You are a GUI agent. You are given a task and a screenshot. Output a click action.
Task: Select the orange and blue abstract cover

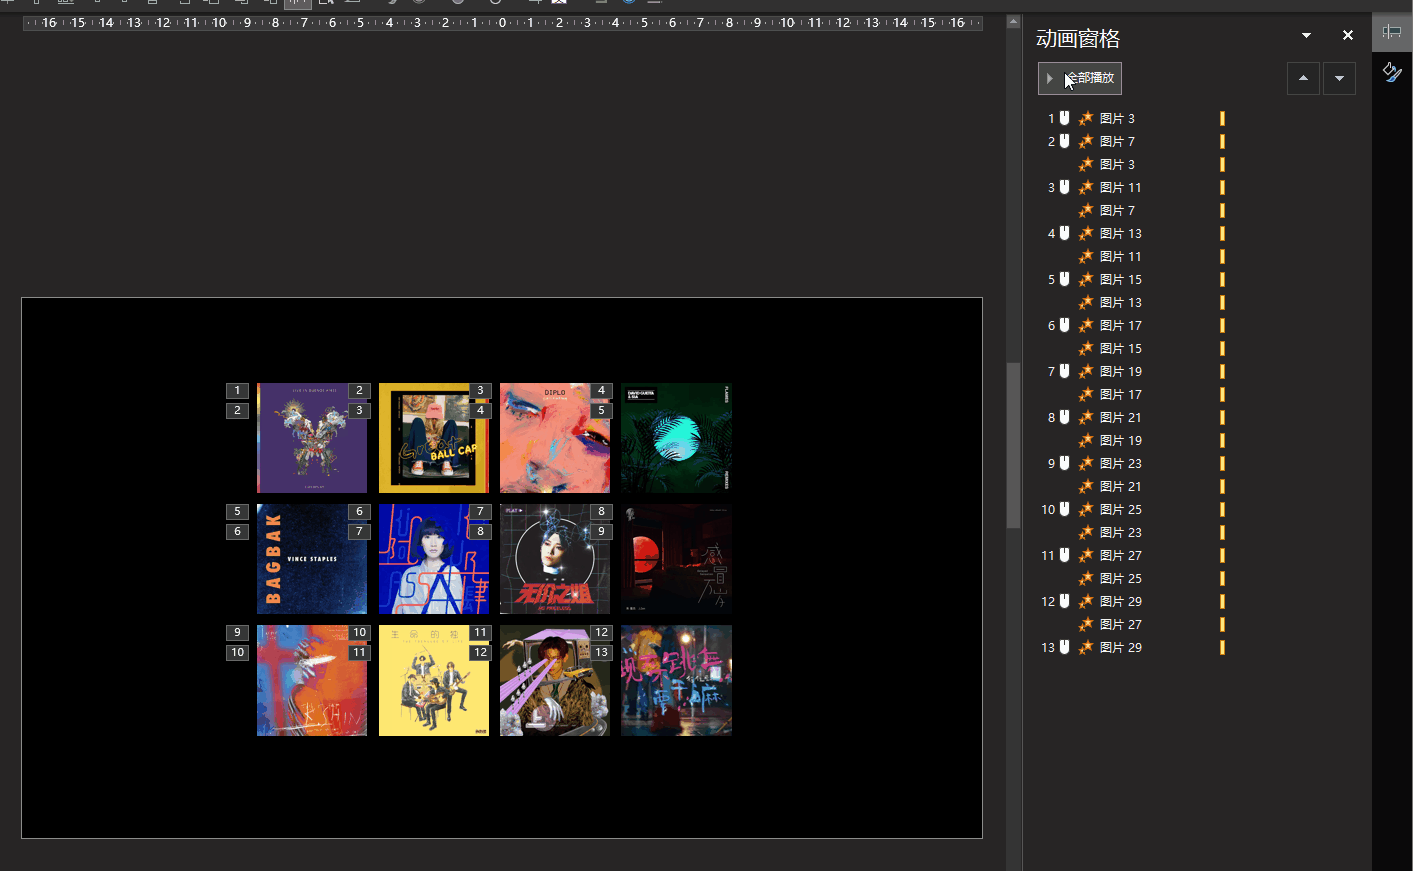pyautogui.click(x=312, y=680)
